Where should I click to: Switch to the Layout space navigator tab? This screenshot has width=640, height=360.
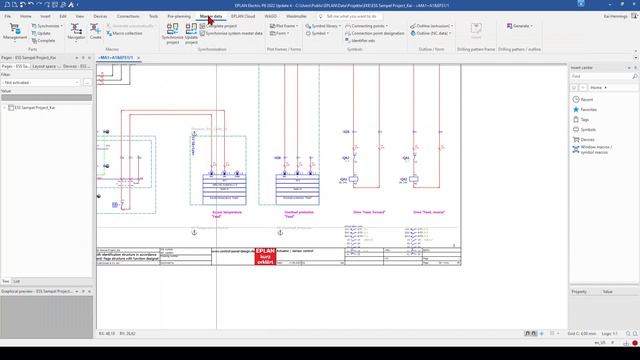point(46,66)
